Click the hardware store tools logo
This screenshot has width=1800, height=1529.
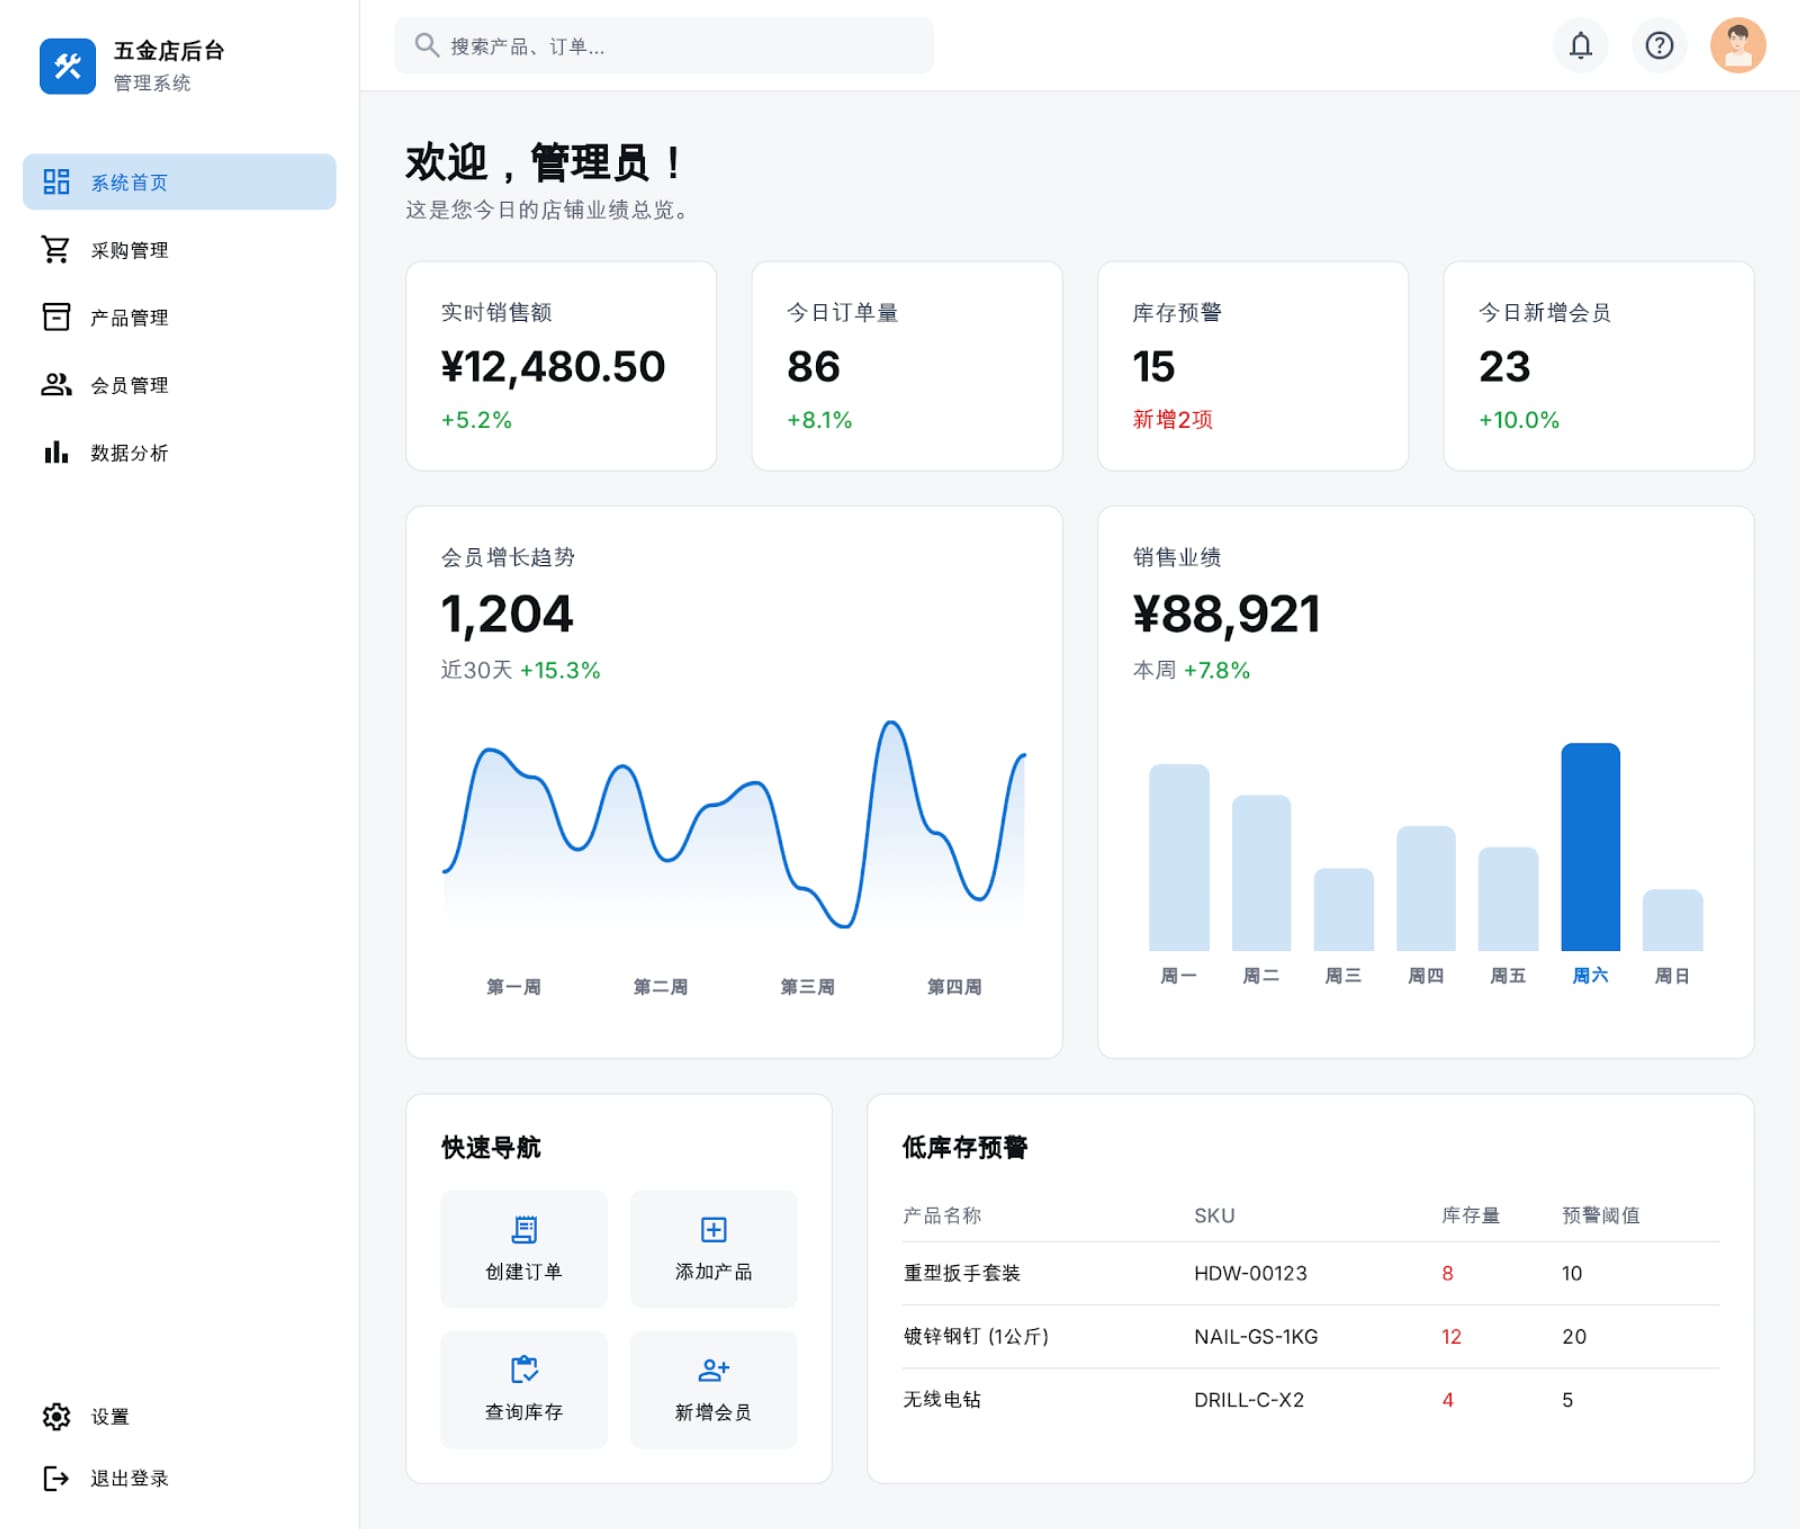click(68, 66)
